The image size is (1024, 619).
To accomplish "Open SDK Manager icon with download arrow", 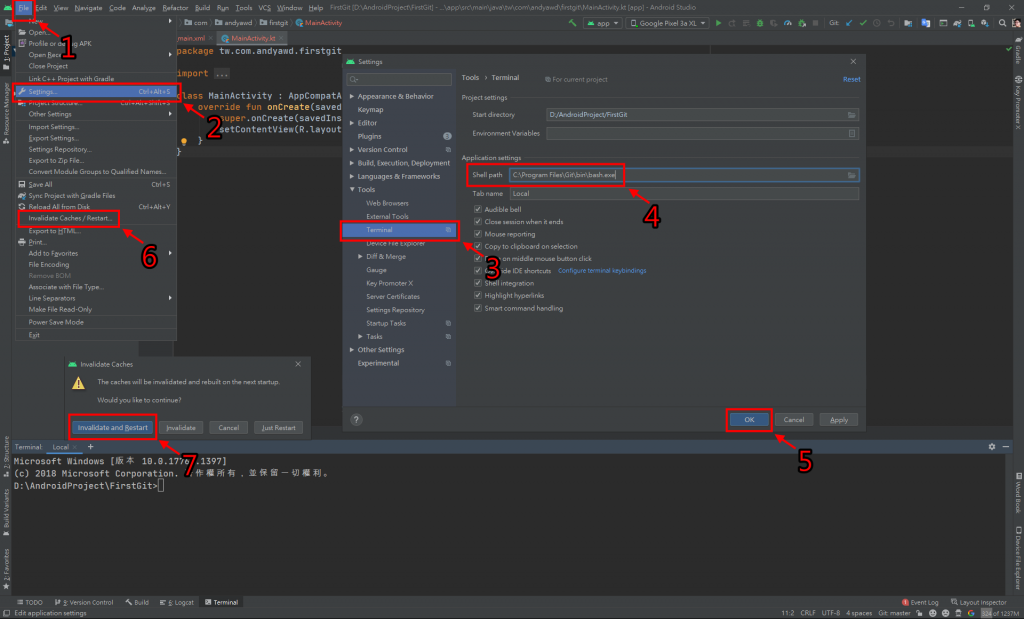I will (x=985, y=23).
